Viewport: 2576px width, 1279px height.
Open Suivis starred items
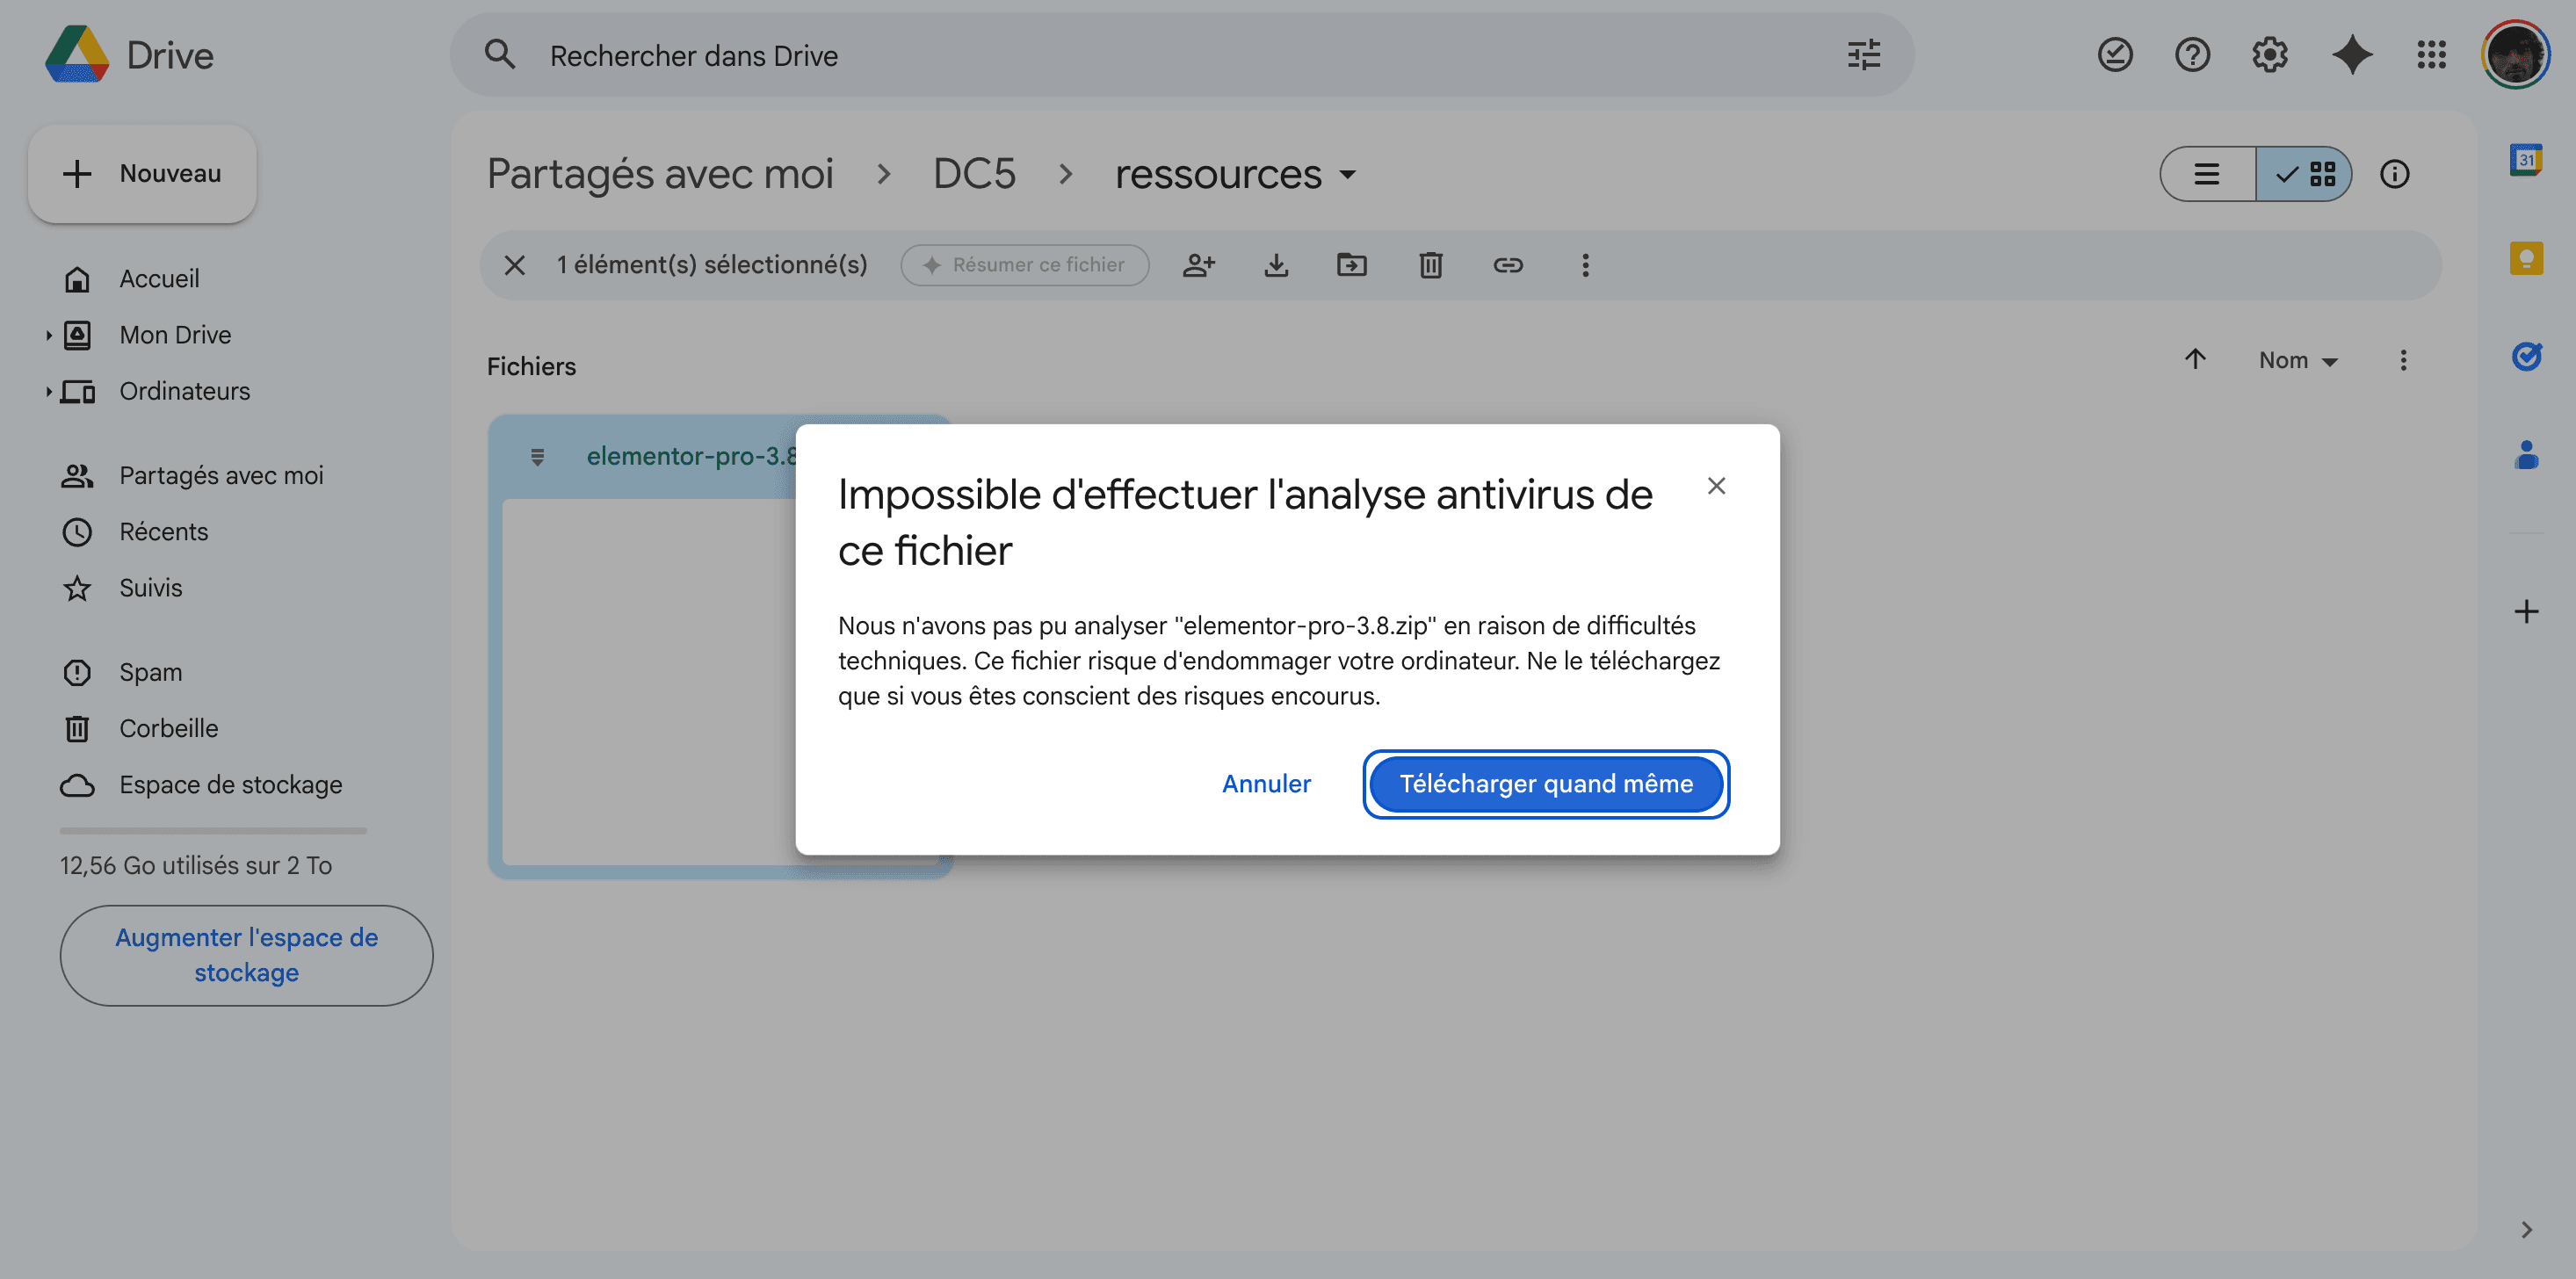(x=150, y=587)
